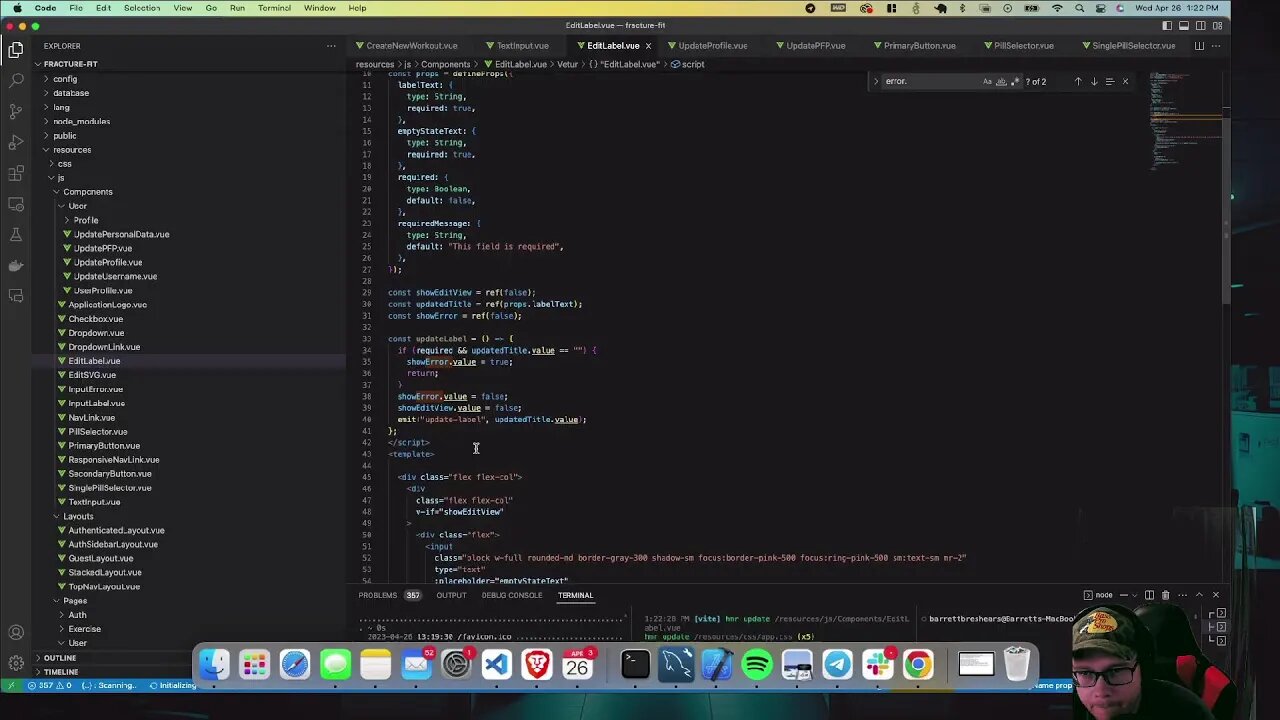This screenshot has width=1280, height=720.
Task: Open Brave browser from the Dock
Action: pyautogui.click(x=537, y=664)
